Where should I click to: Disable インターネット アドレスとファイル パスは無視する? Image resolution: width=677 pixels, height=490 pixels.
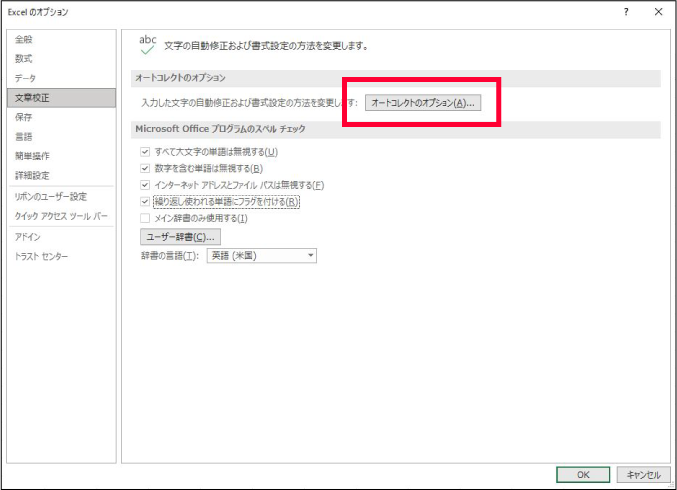click(x=146, y=185)
